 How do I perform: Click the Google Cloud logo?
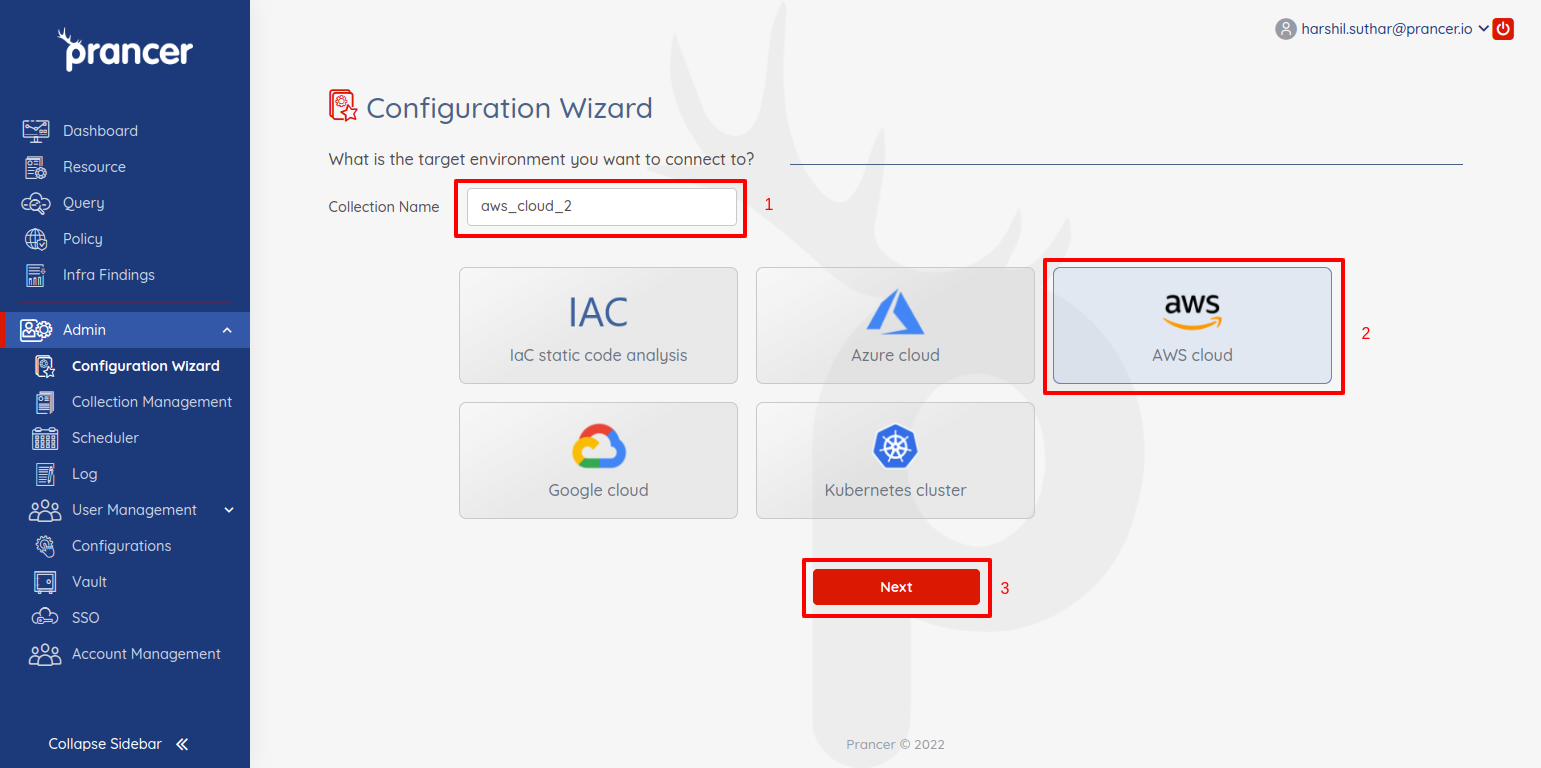click(x=599, y=446)
